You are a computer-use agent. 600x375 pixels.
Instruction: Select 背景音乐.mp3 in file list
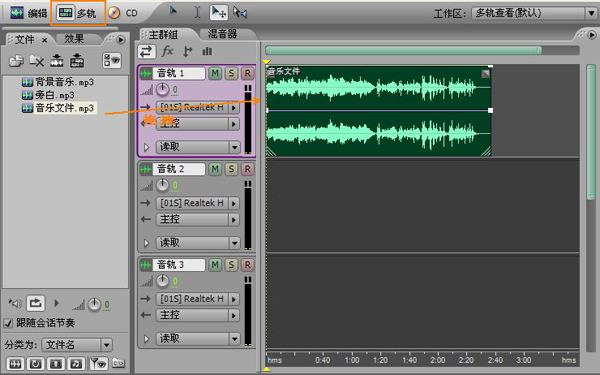(58, 82)
